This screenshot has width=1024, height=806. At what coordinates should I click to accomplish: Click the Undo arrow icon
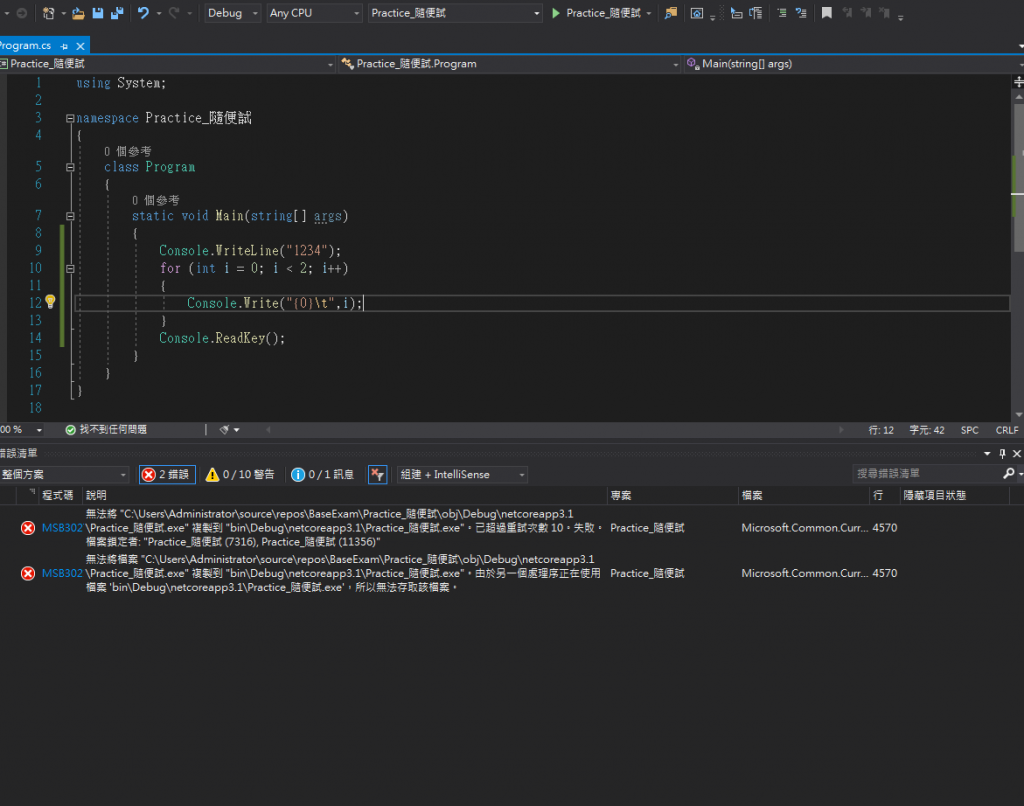(144, 13)
